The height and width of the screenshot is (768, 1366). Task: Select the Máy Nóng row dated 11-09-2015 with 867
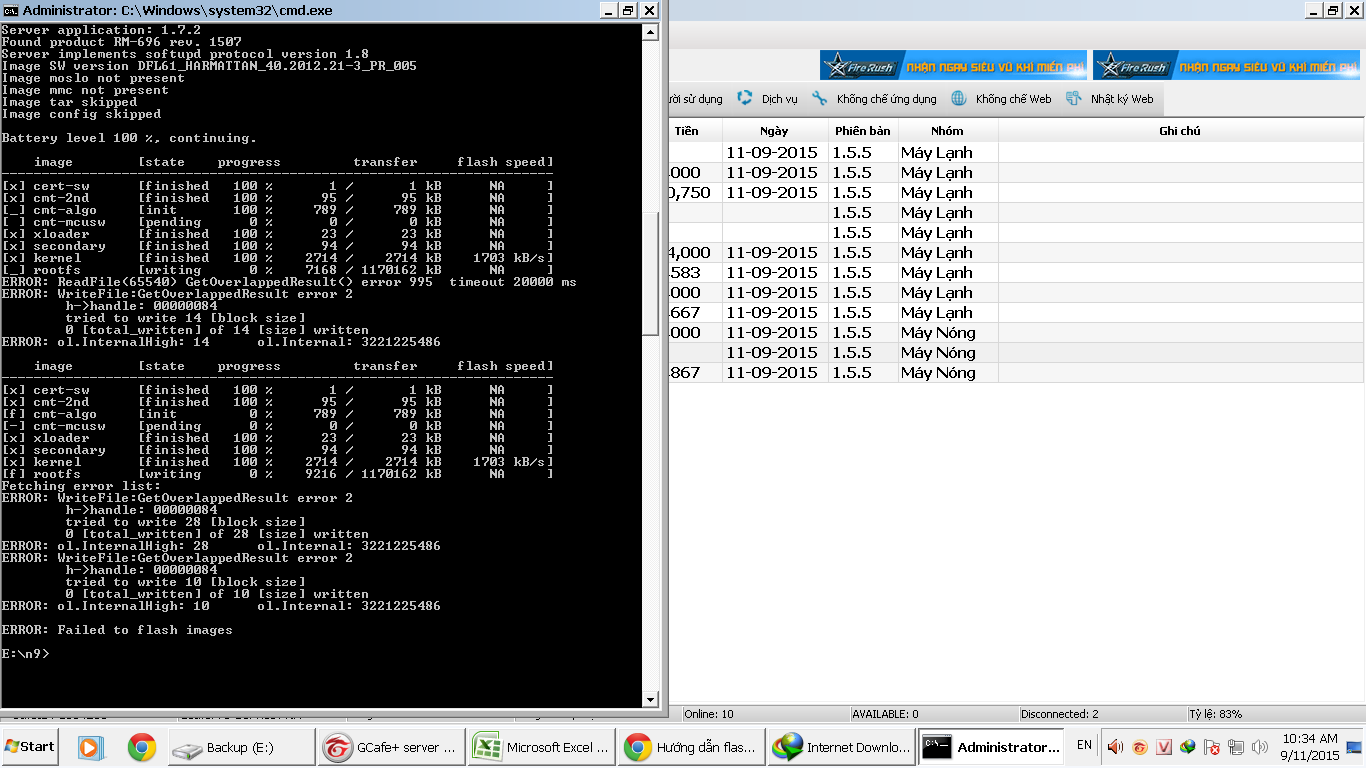pyautogui.click(x=936, y=373)
